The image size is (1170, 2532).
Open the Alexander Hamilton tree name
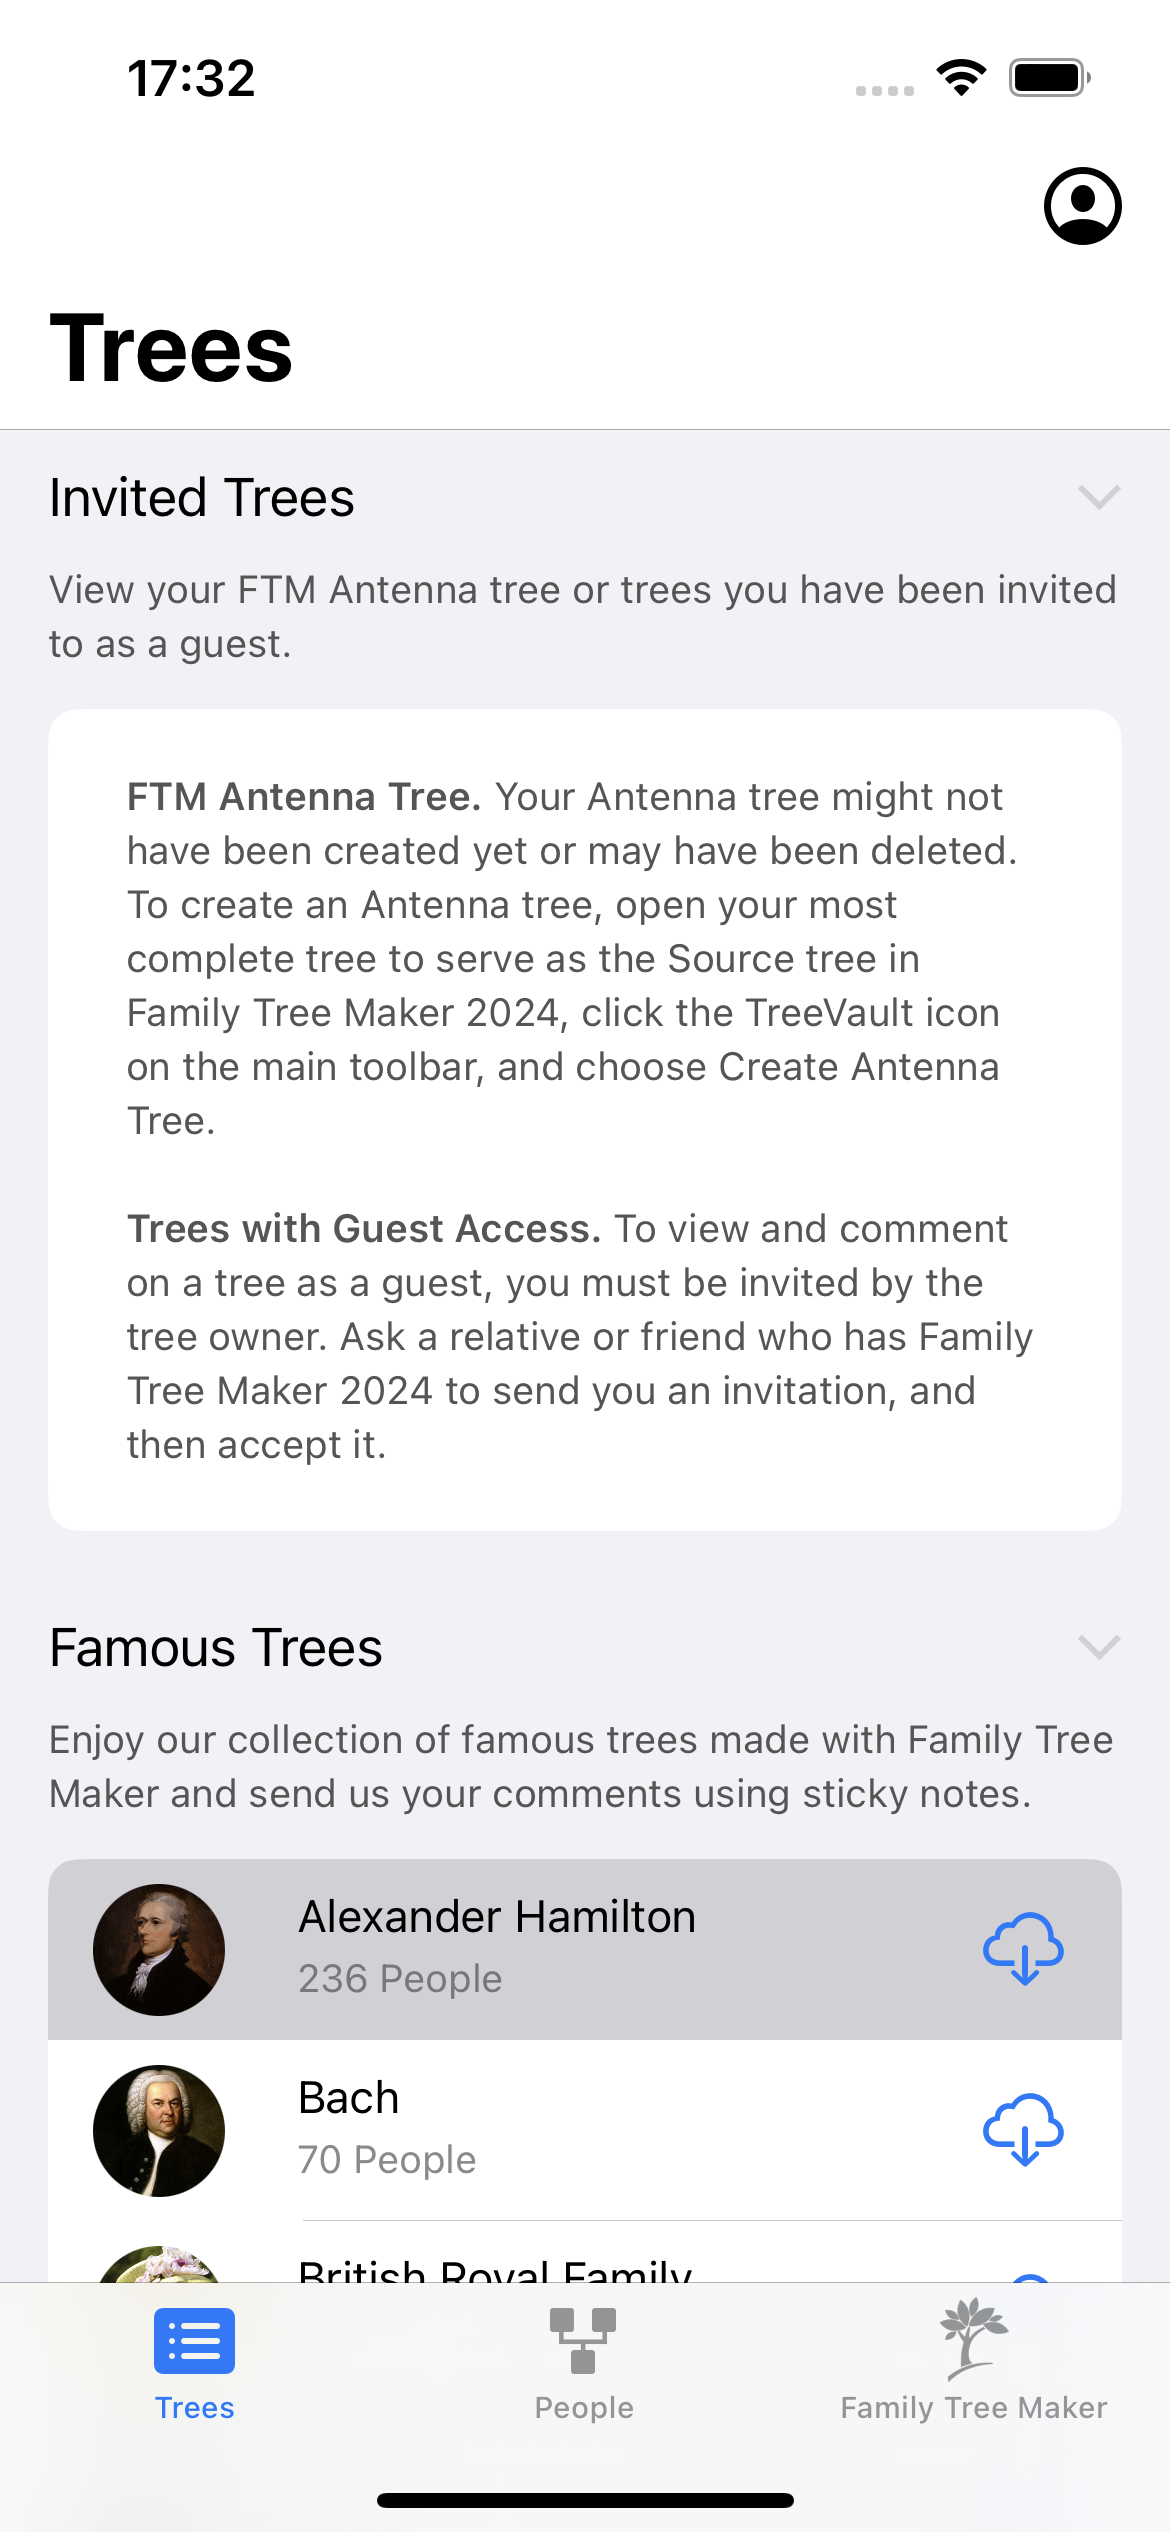(x=497, y=1918)
